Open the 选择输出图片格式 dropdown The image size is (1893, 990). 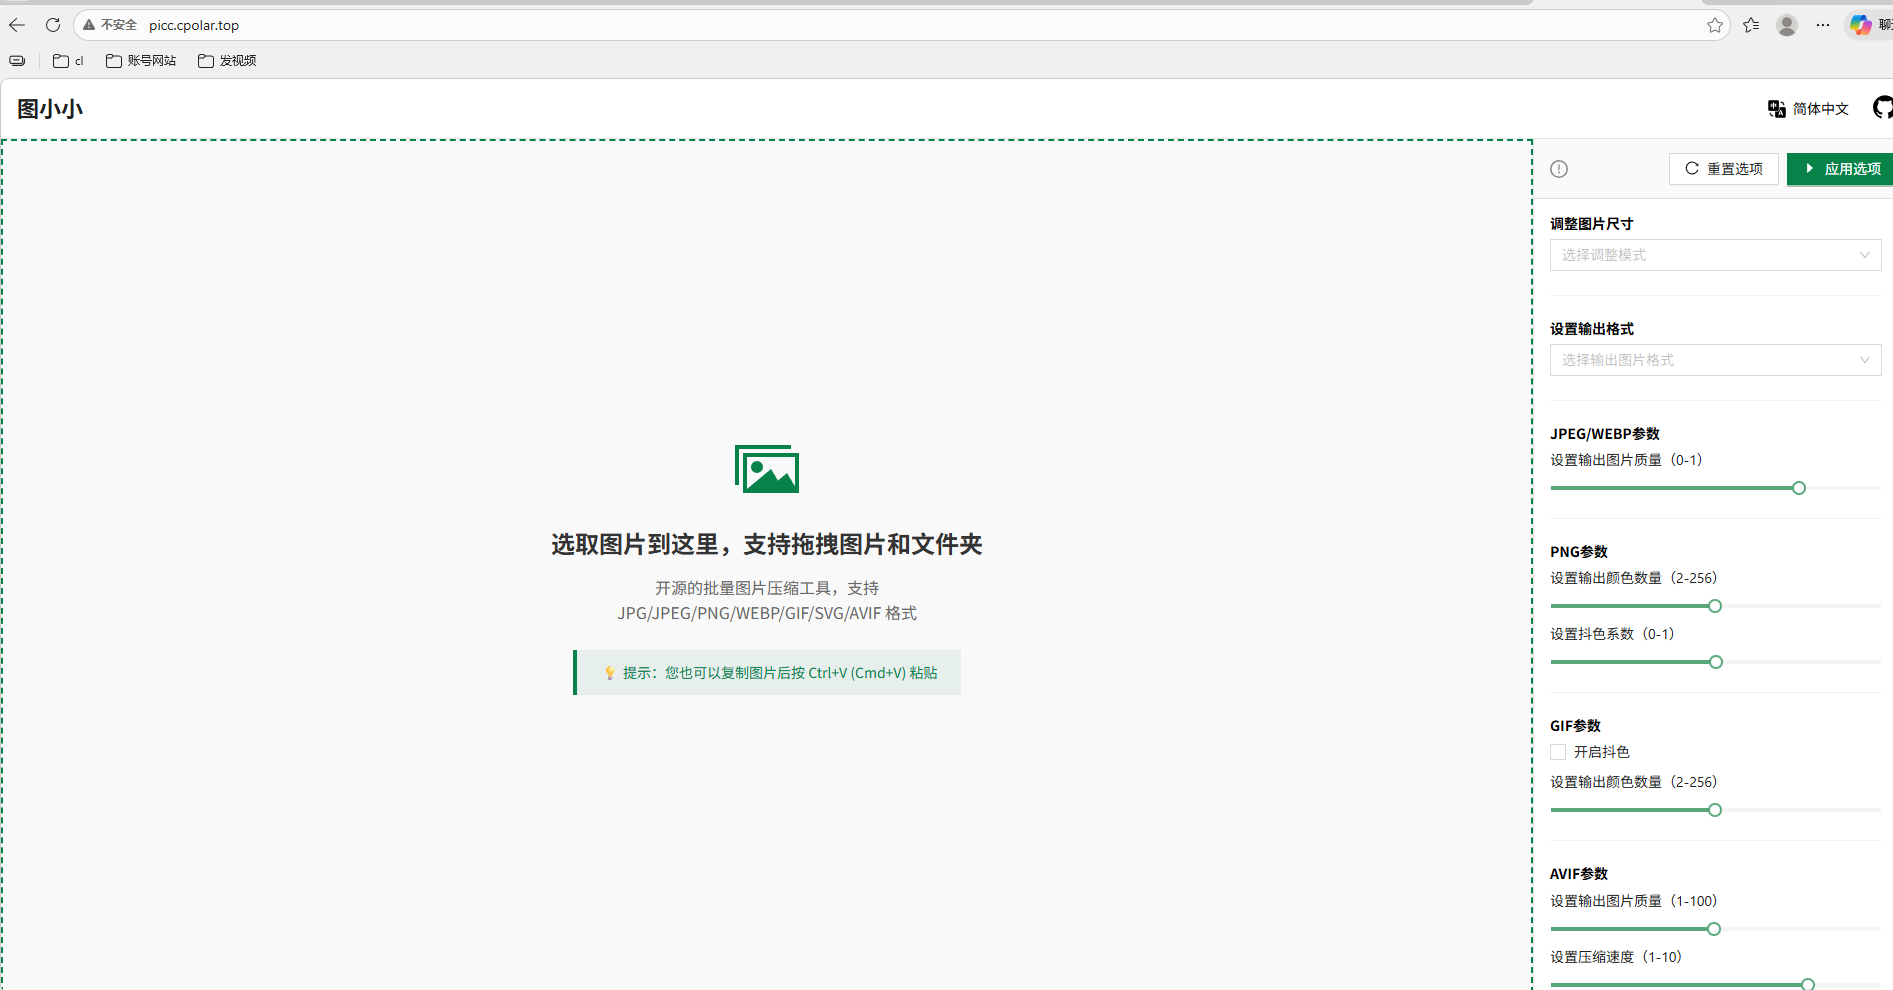1715,360
